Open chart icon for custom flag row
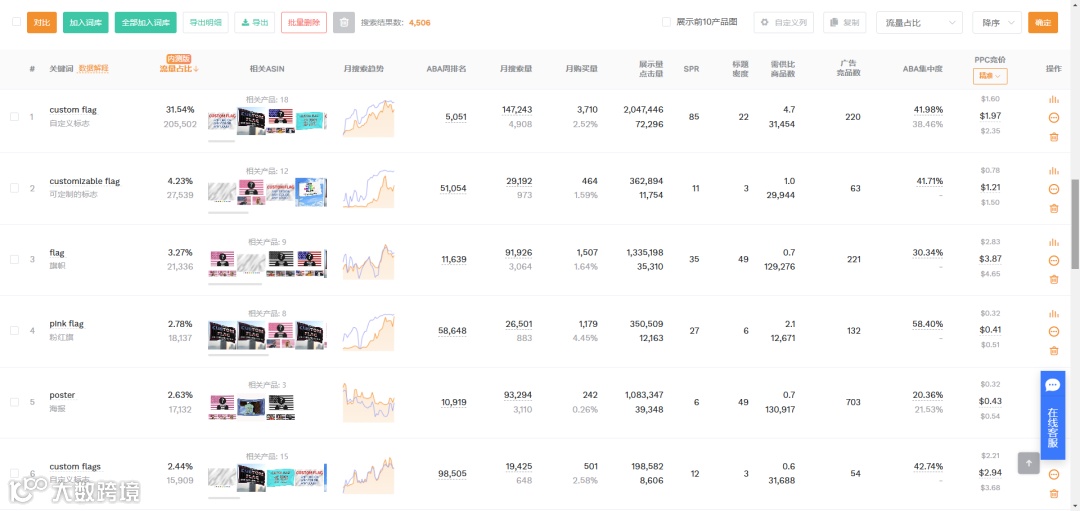1080x511 pixels. 1053,99
